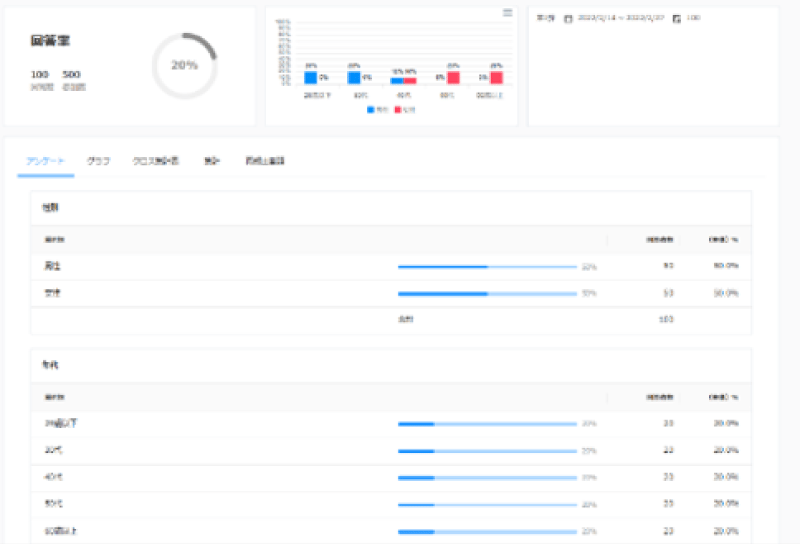Click the 性別 section title
Viewport: 800px width, 544px height.
tap(48, 208)
